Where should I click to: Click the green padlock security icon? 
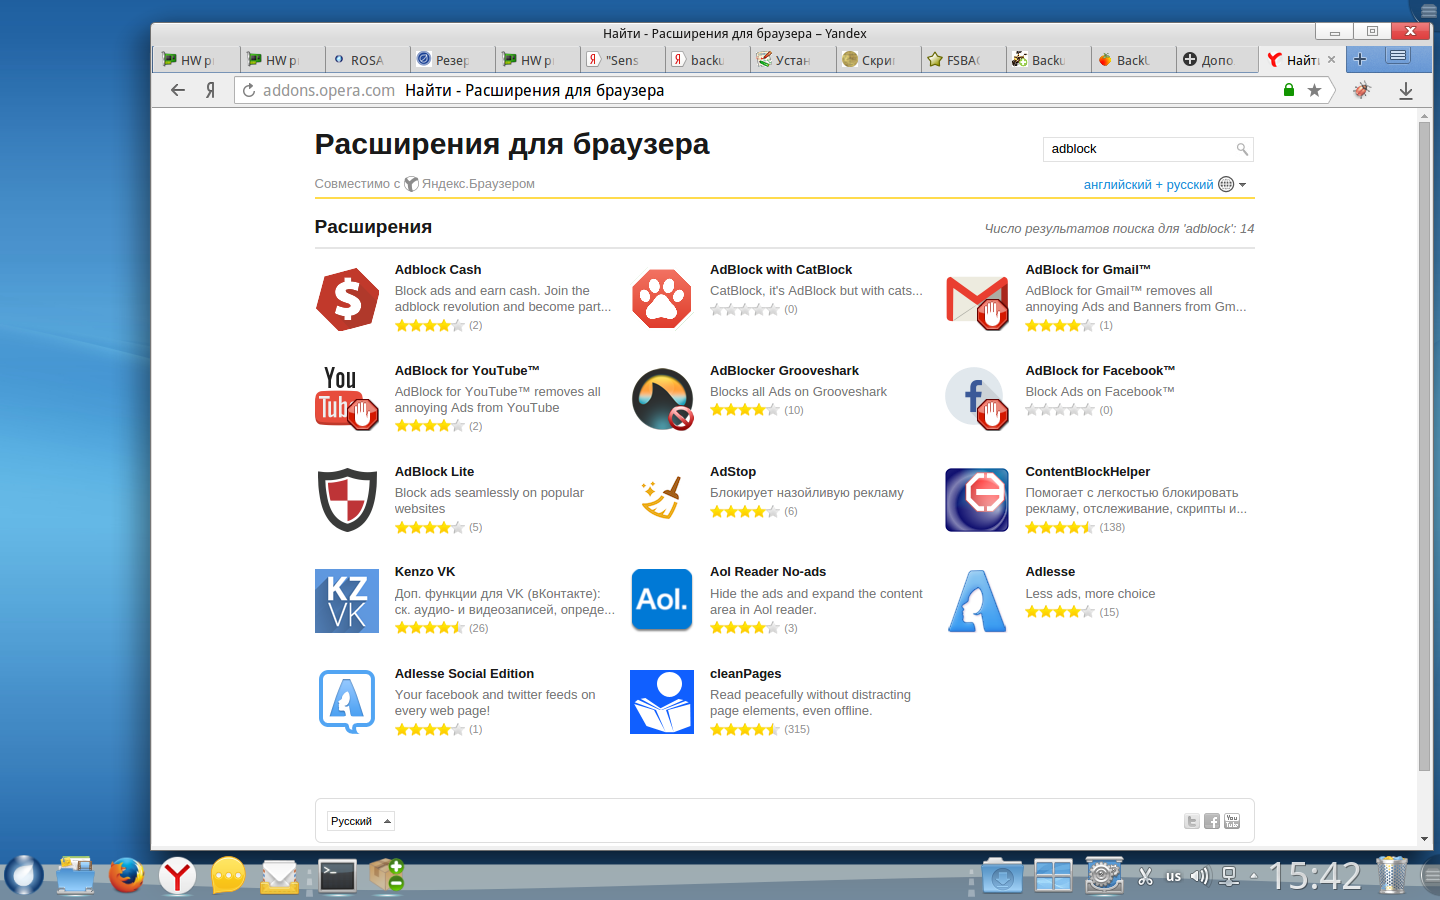1289,90
